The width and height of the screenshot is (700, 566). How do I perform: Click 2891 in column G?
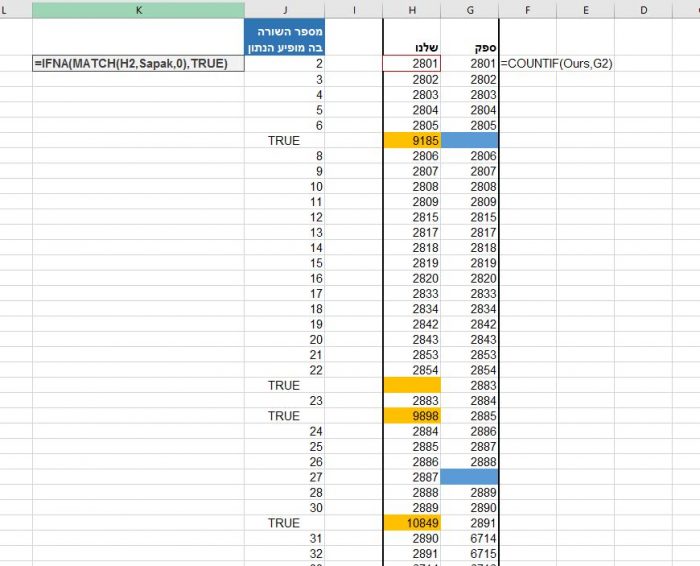(x=470, y=523)
